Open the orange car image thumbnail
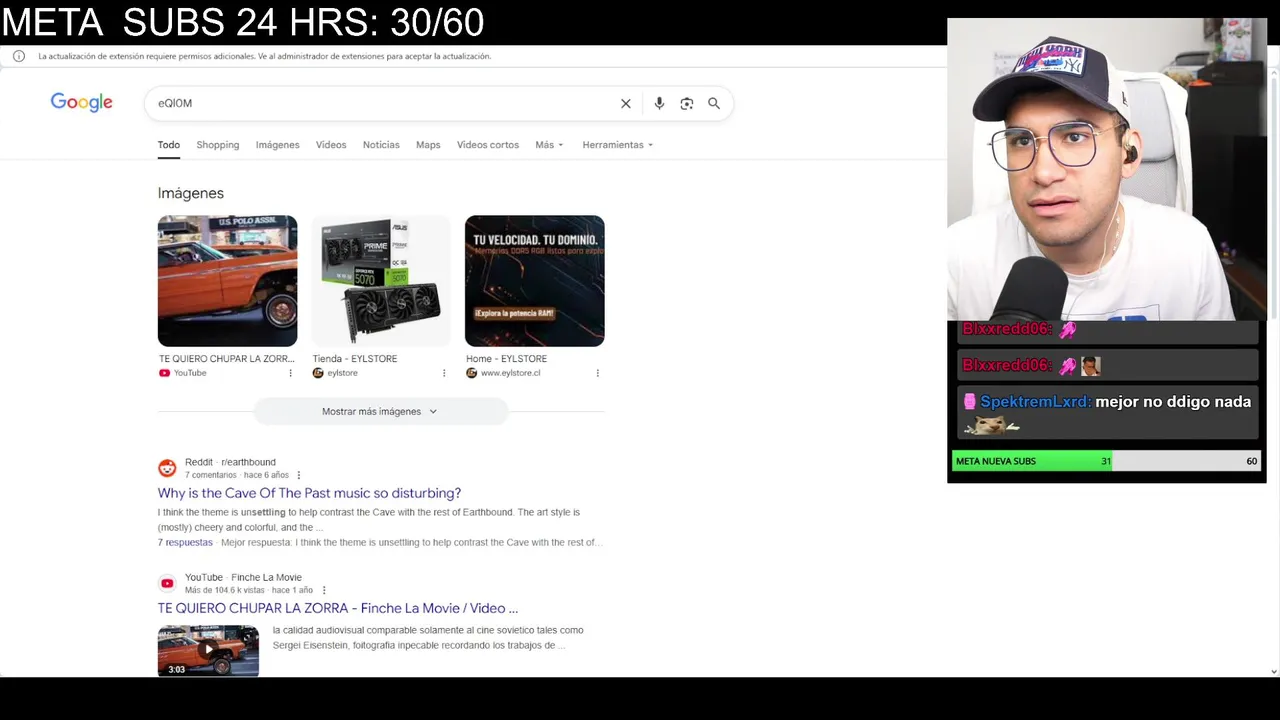The image size is (1280, 720). click(x=227, y=281)
